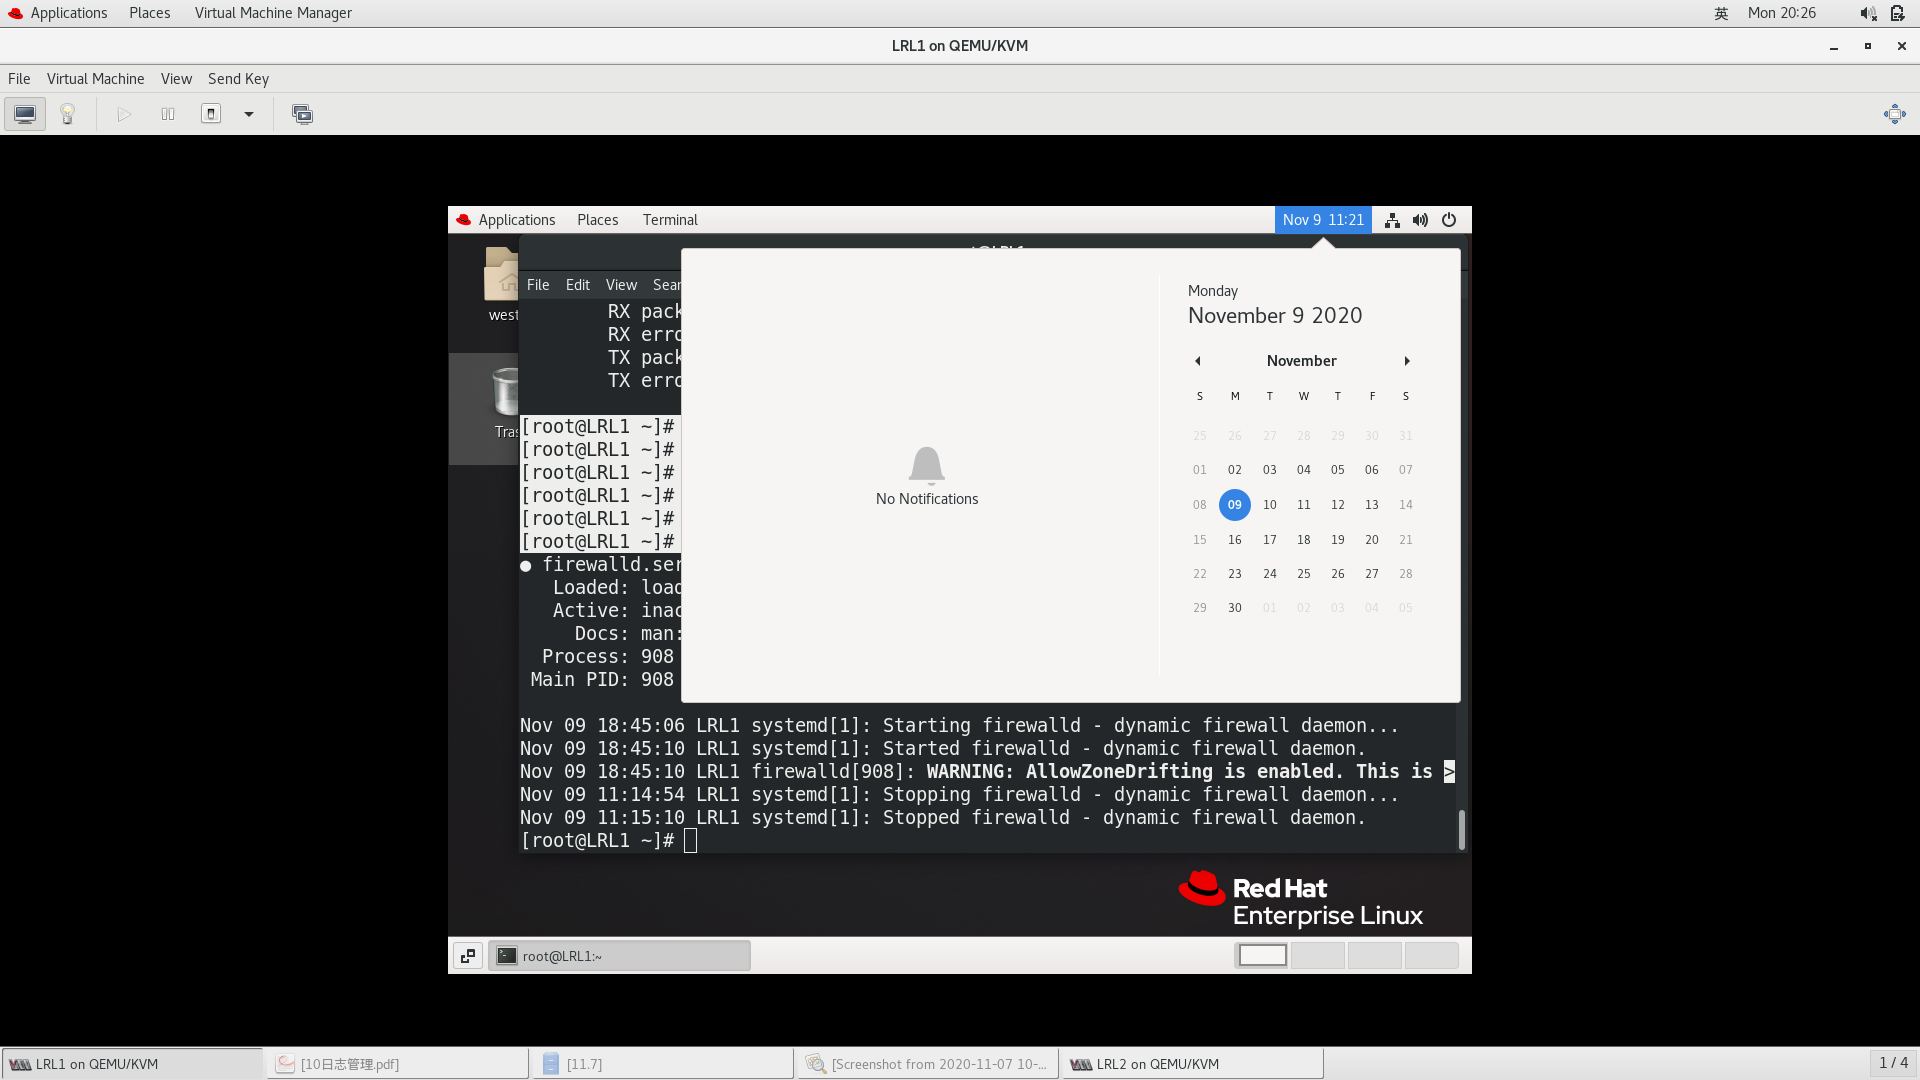Toggle fullscreen for the VM viewer

[x=1894, y=114]
